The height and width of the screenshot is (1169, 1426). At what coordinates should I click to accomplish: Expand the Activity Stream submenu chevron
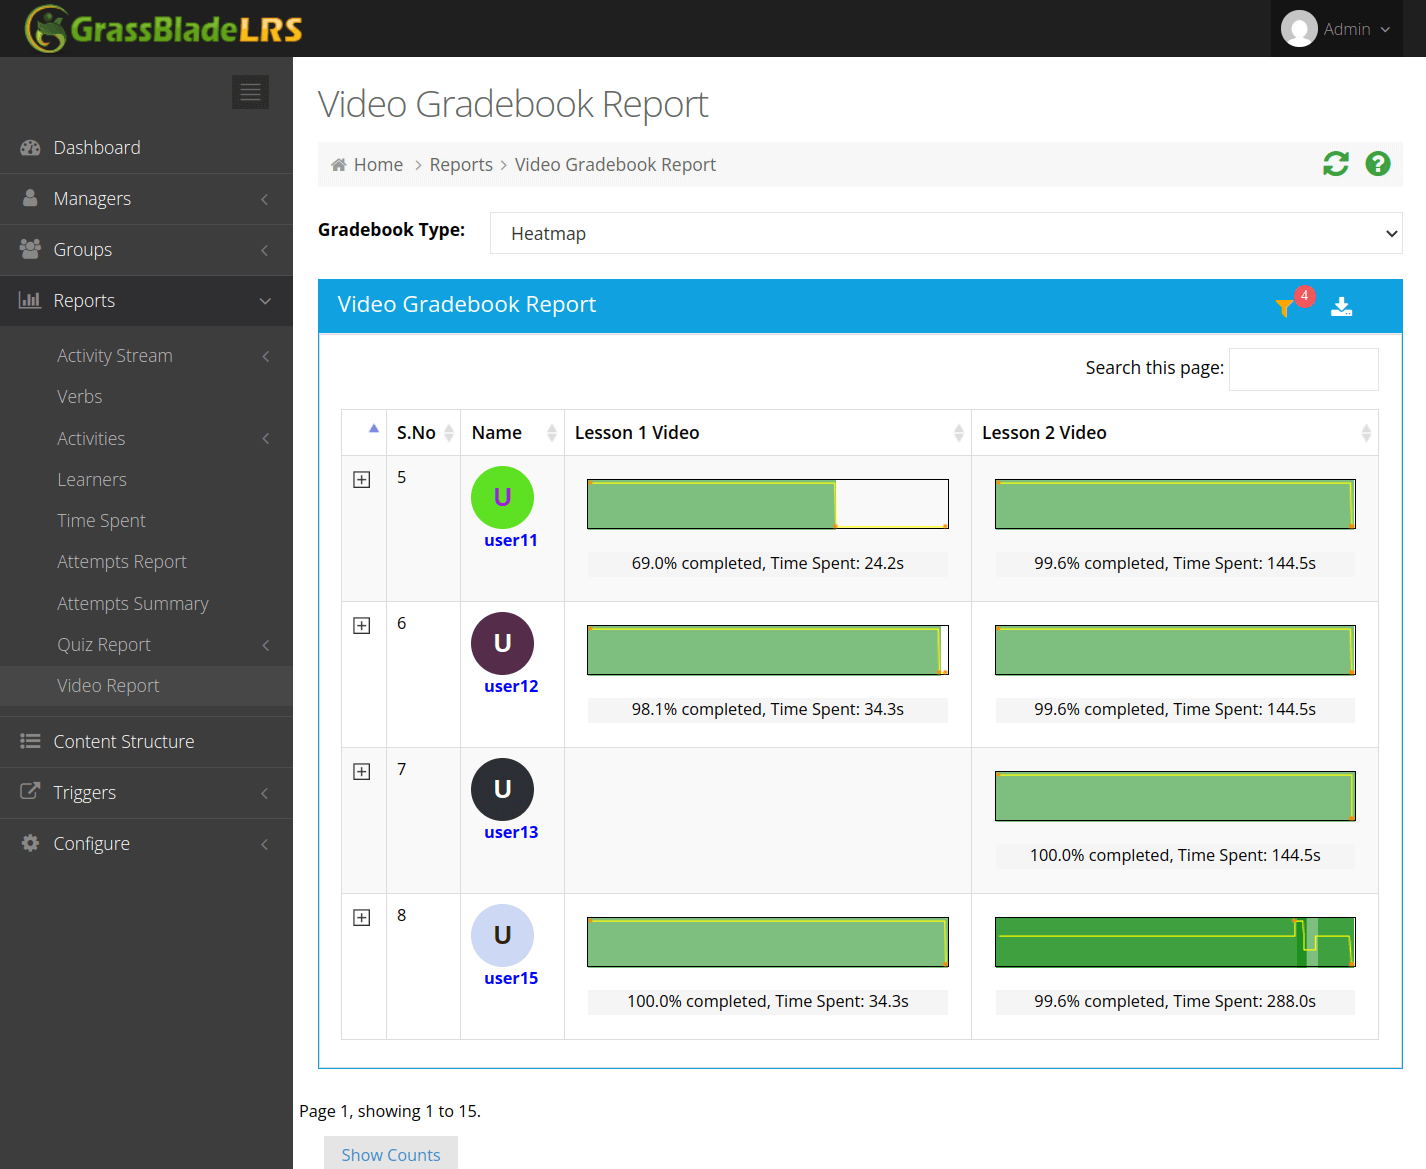click(266, 356)
